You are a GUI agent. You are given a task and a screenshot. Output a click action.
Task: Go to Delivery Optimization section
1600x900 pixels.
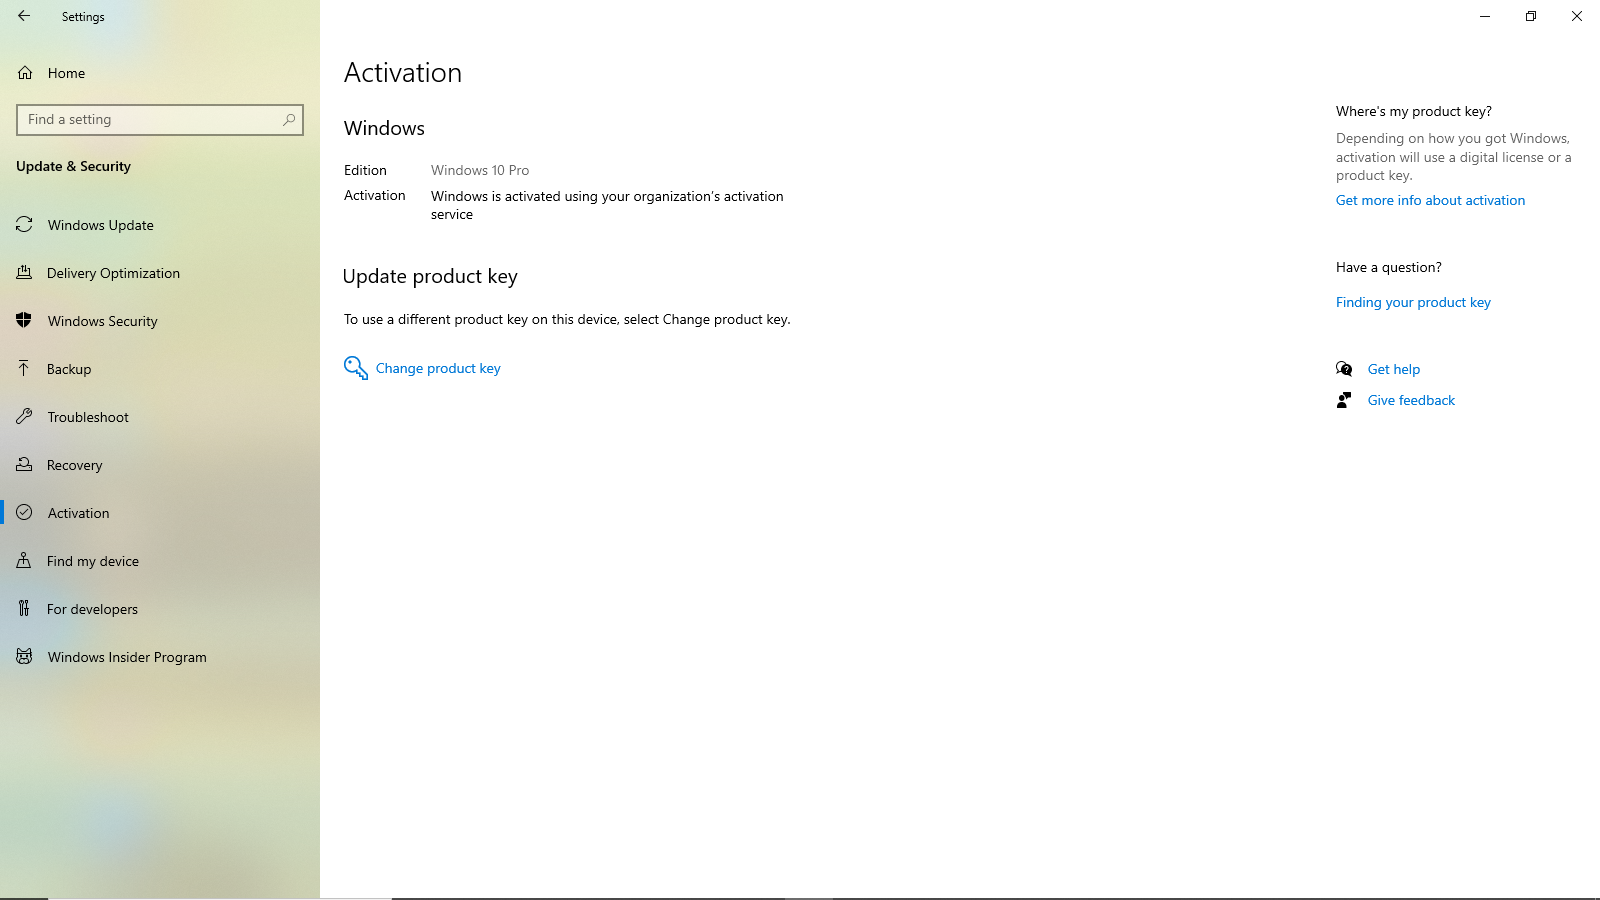[x=160, y=273]
